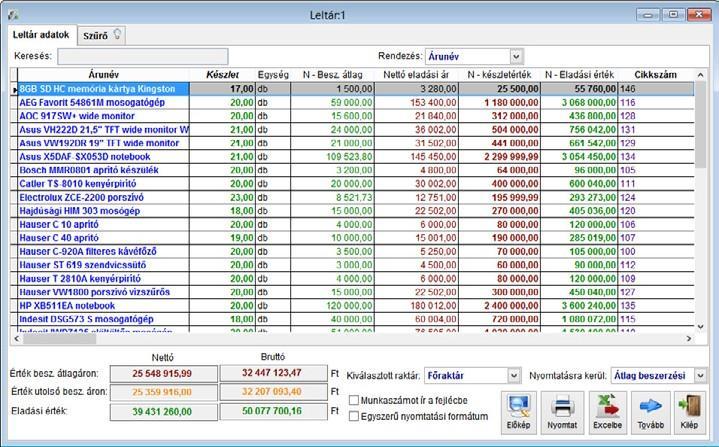This screenshot has width=719, height=447.
Task: Open the Kiválasztott raktár Főraktár dropdown
Action: 514,375
